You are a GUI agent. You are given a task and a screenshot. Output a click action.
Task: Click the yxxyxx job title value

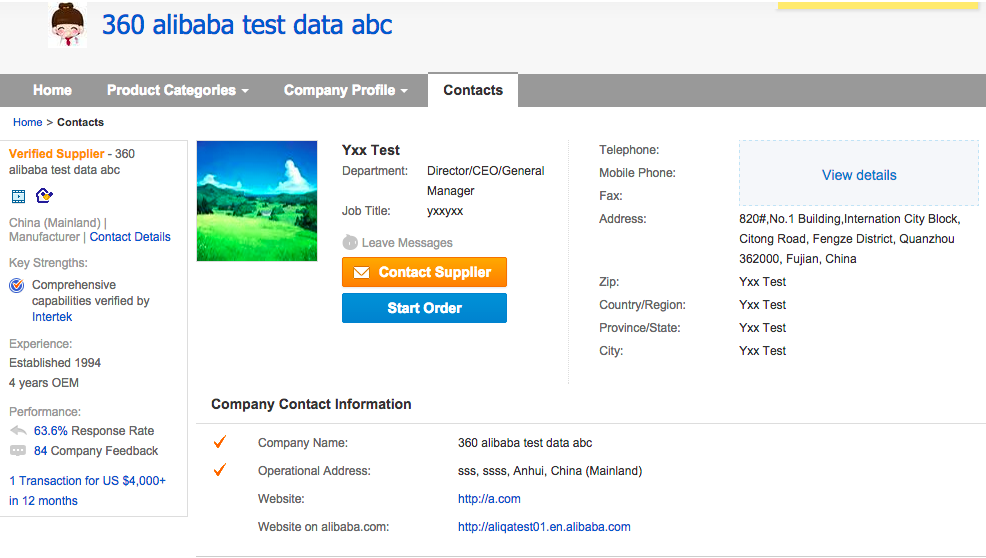click(445, 211)
